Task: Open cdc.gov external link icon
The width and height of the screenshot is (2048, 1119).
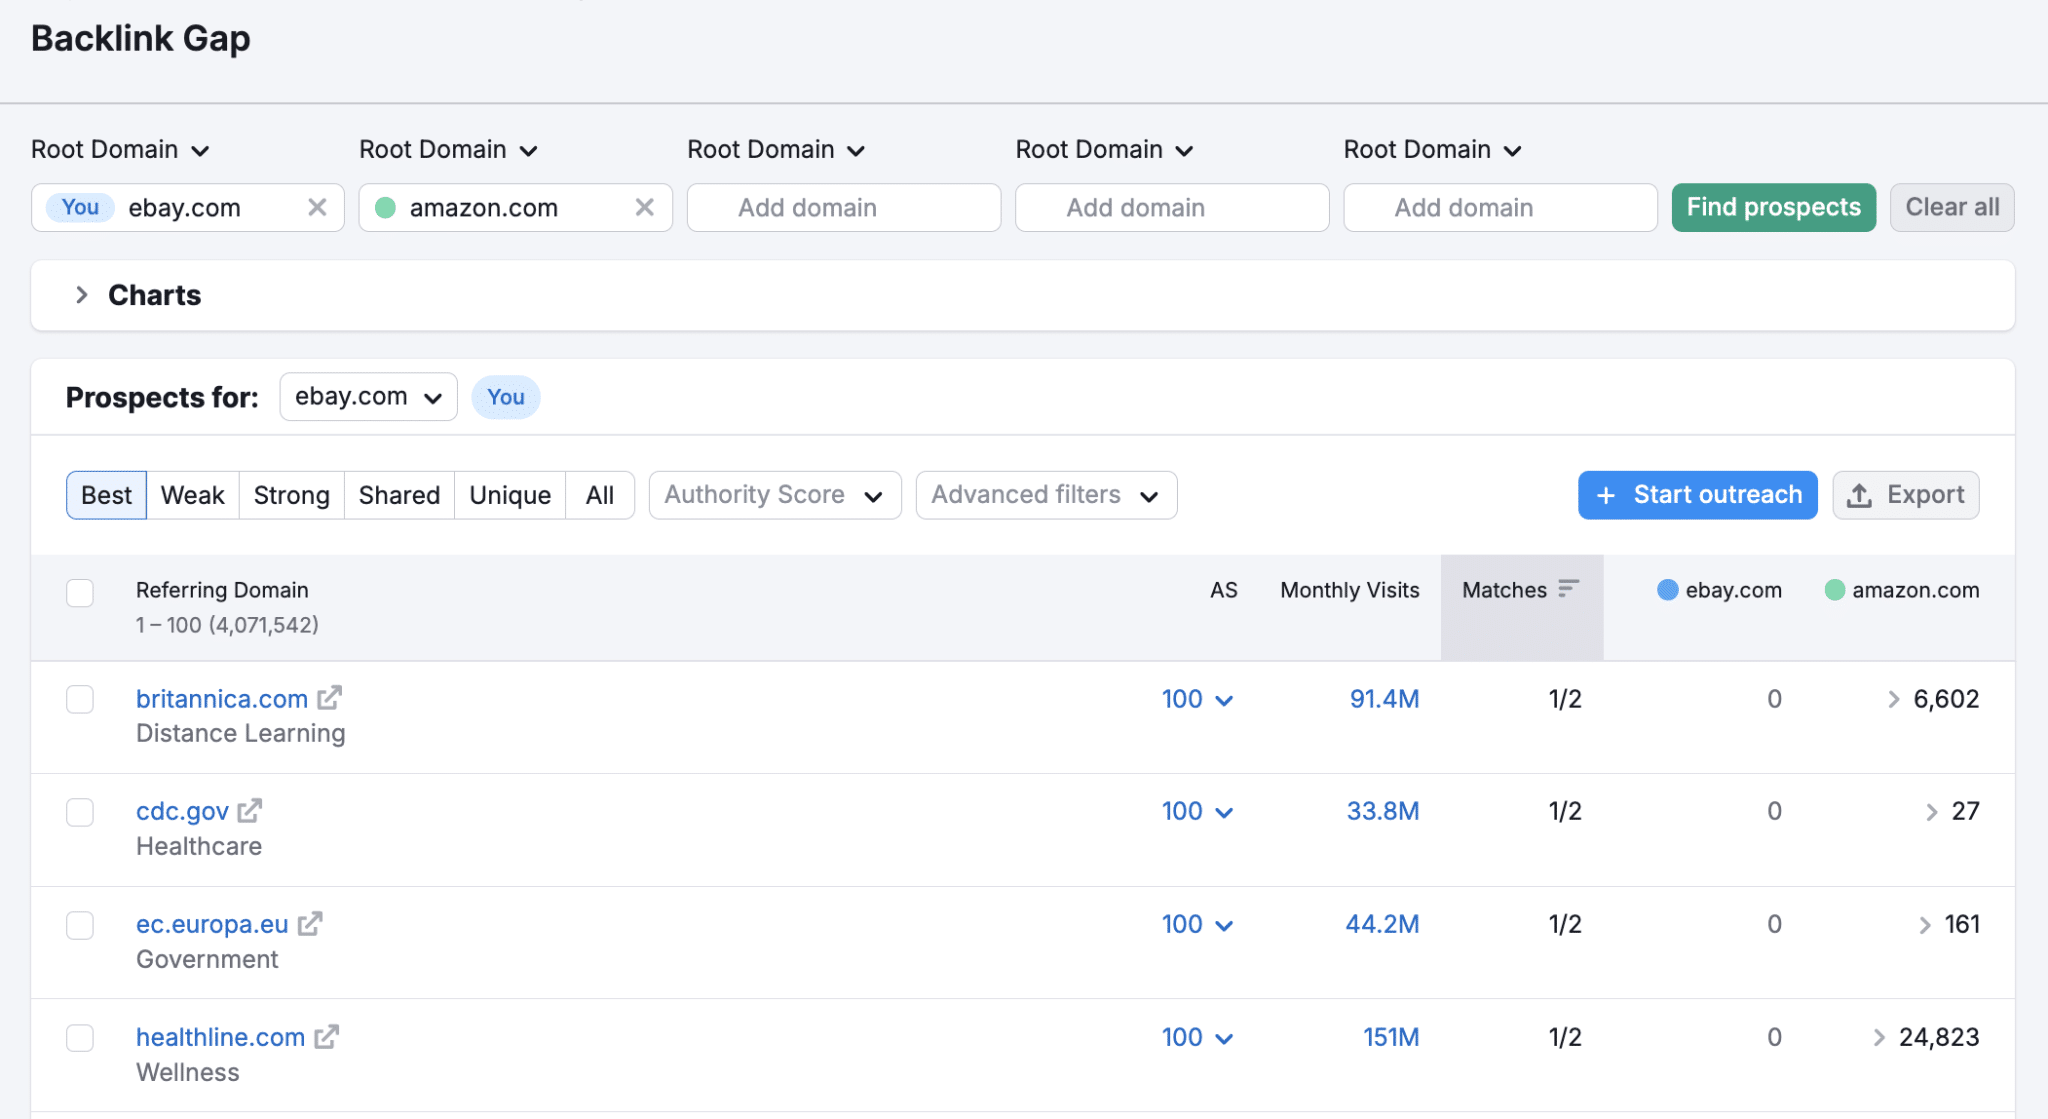Action: pyautogui.click(x=250, y=810)
